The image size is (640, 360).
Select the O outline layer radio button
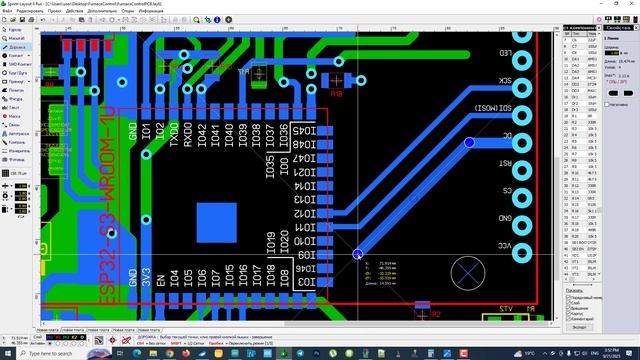pos(82,343)
